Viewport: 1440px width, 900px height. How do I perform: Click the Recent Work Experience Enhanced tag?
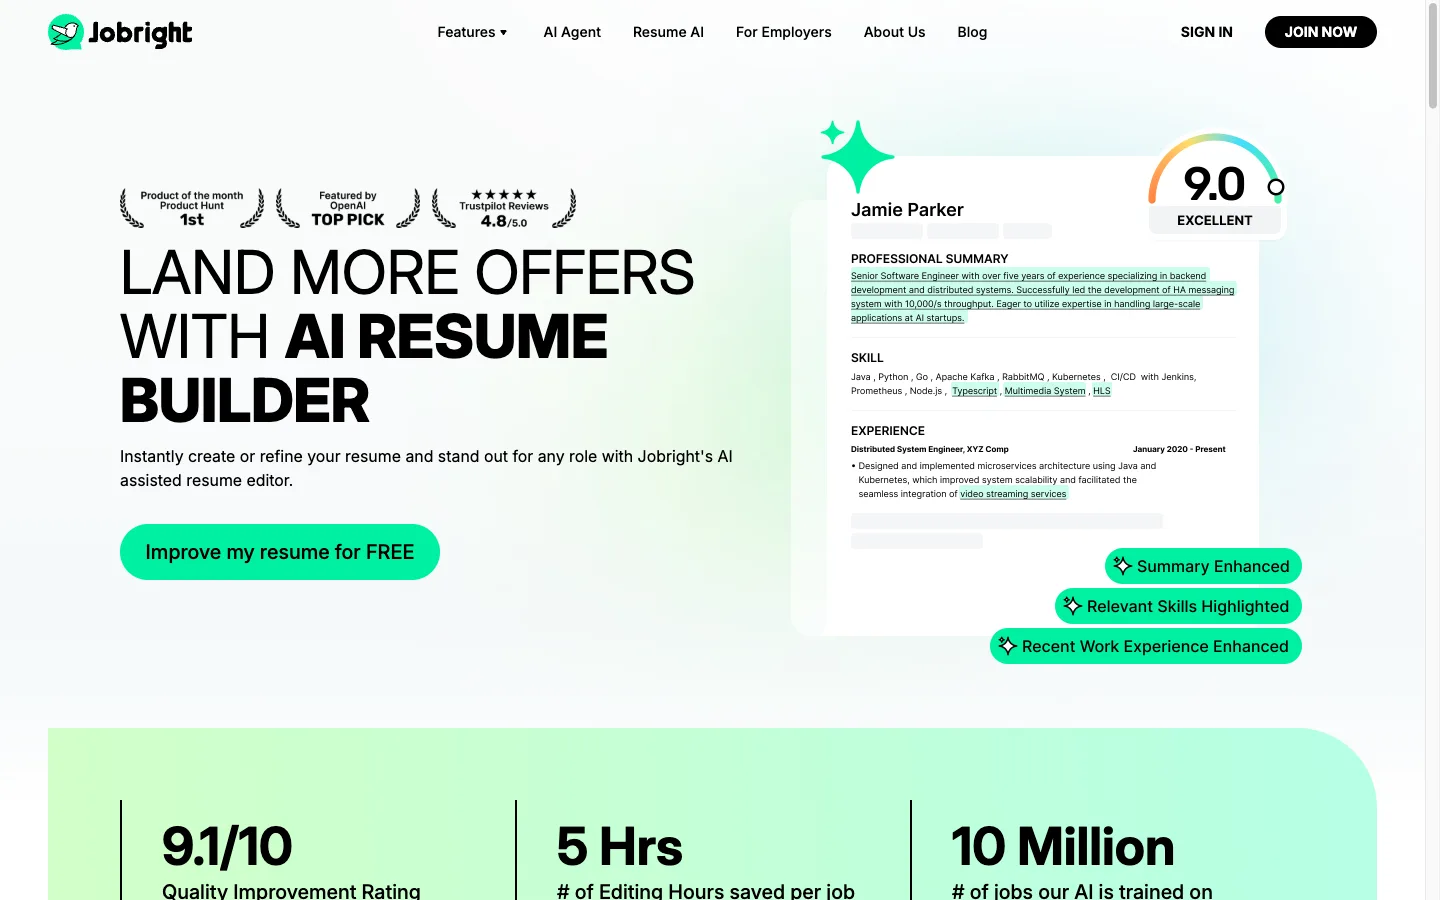(x=1146, y=646)
